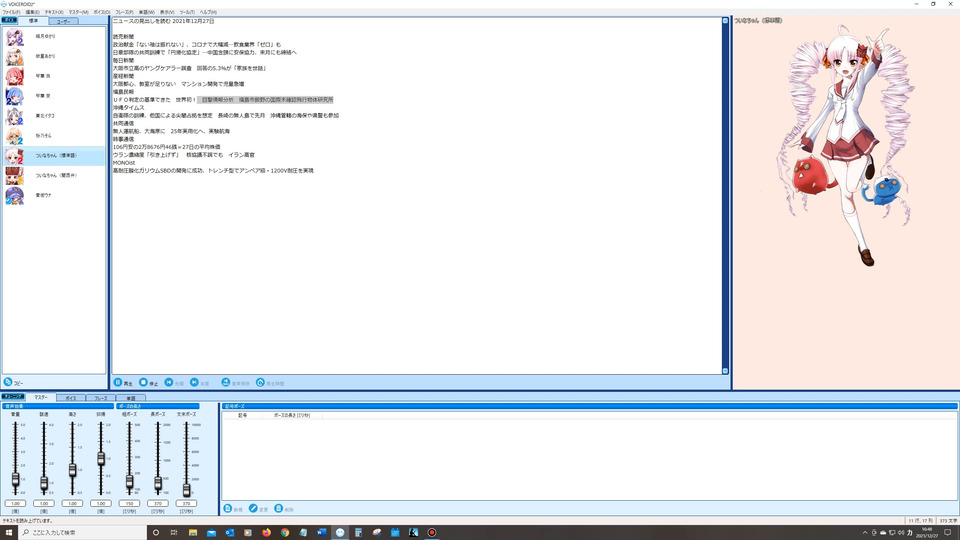This screenshot has height=540, width=960.
Task: Open the フレーズ tuning tab
Action: point(100,398)
